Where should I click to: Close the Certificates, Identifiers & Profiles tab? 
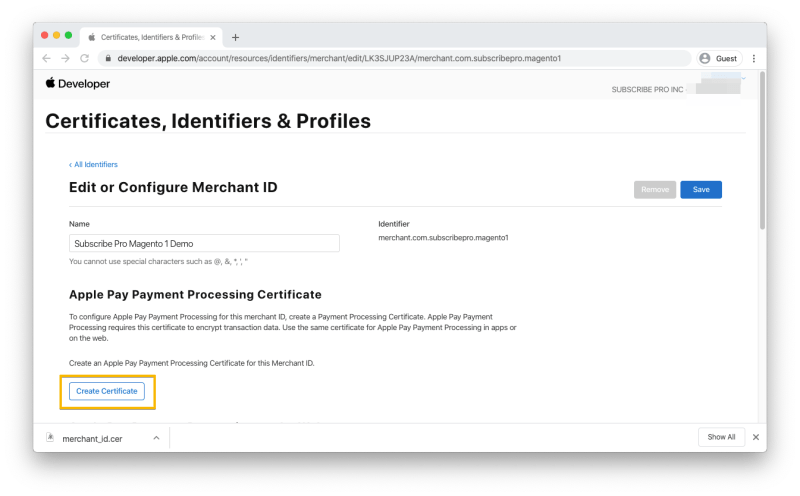[x=213, y=37]
